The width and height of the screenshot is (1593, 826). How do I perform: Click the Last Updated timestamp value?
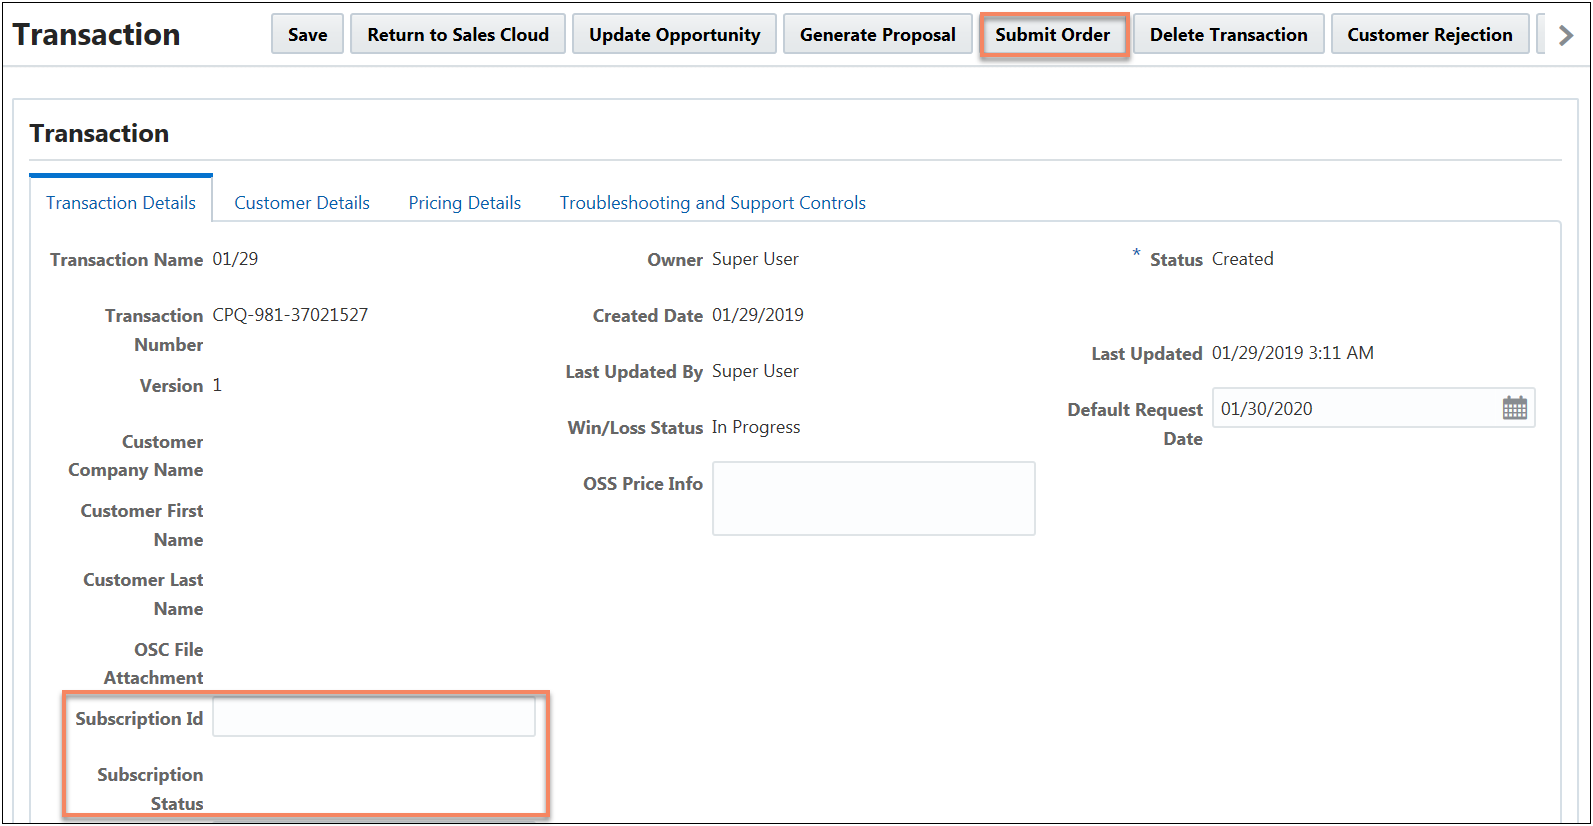click(x=1292, y=353)
